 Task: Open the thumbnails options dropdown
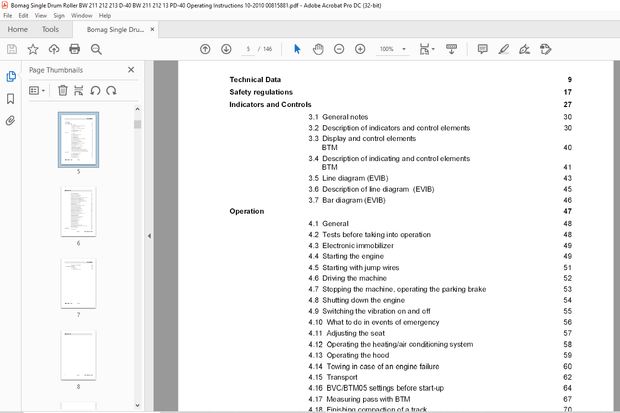[37, 91]
